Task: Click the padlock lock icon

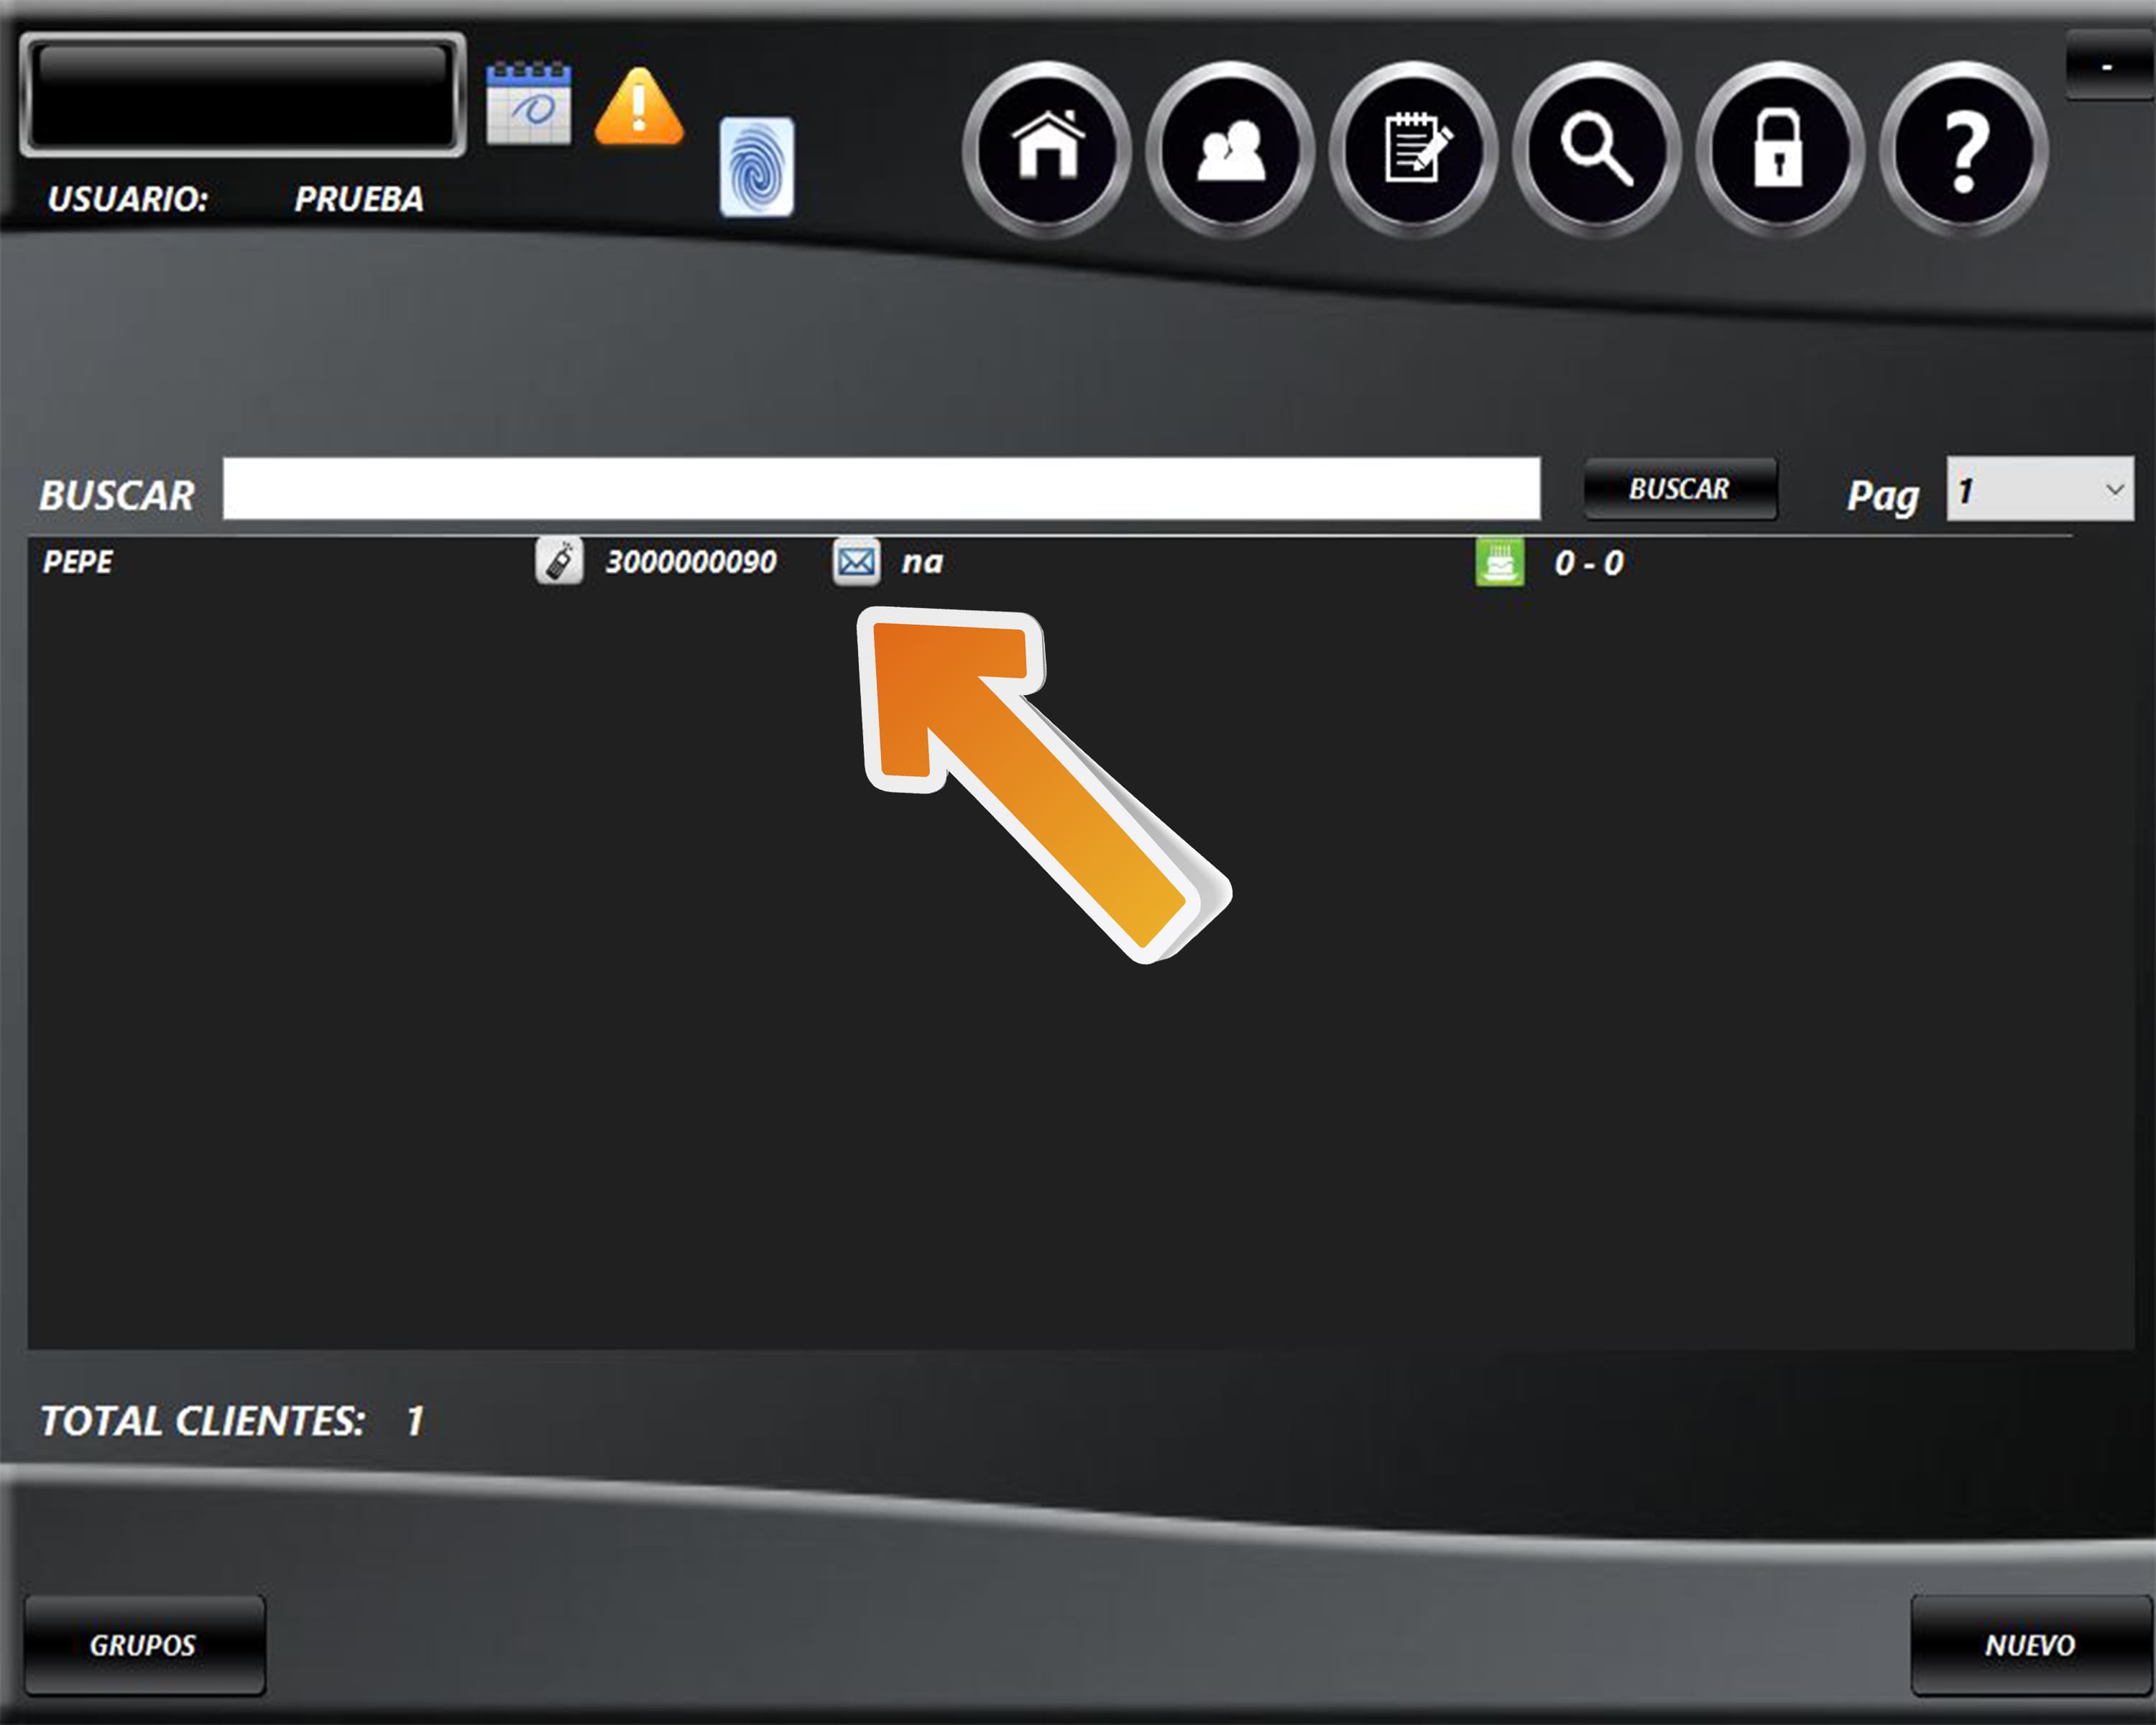Action: (1780, 149)
